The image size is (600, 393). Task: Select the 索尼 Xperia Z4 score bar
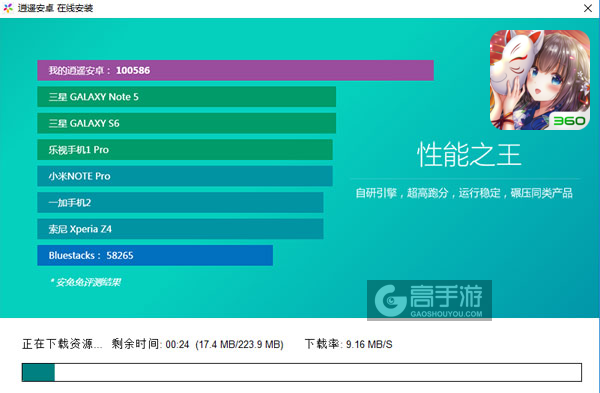pos(180,229)
